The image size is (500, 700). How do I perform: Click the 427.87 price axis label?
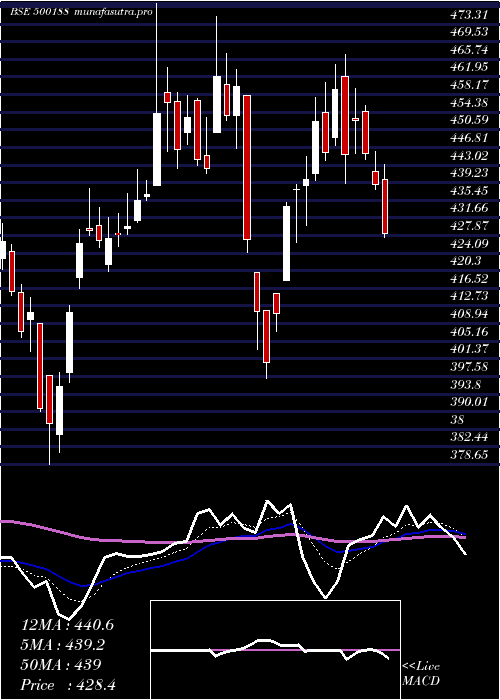(467, 226)
